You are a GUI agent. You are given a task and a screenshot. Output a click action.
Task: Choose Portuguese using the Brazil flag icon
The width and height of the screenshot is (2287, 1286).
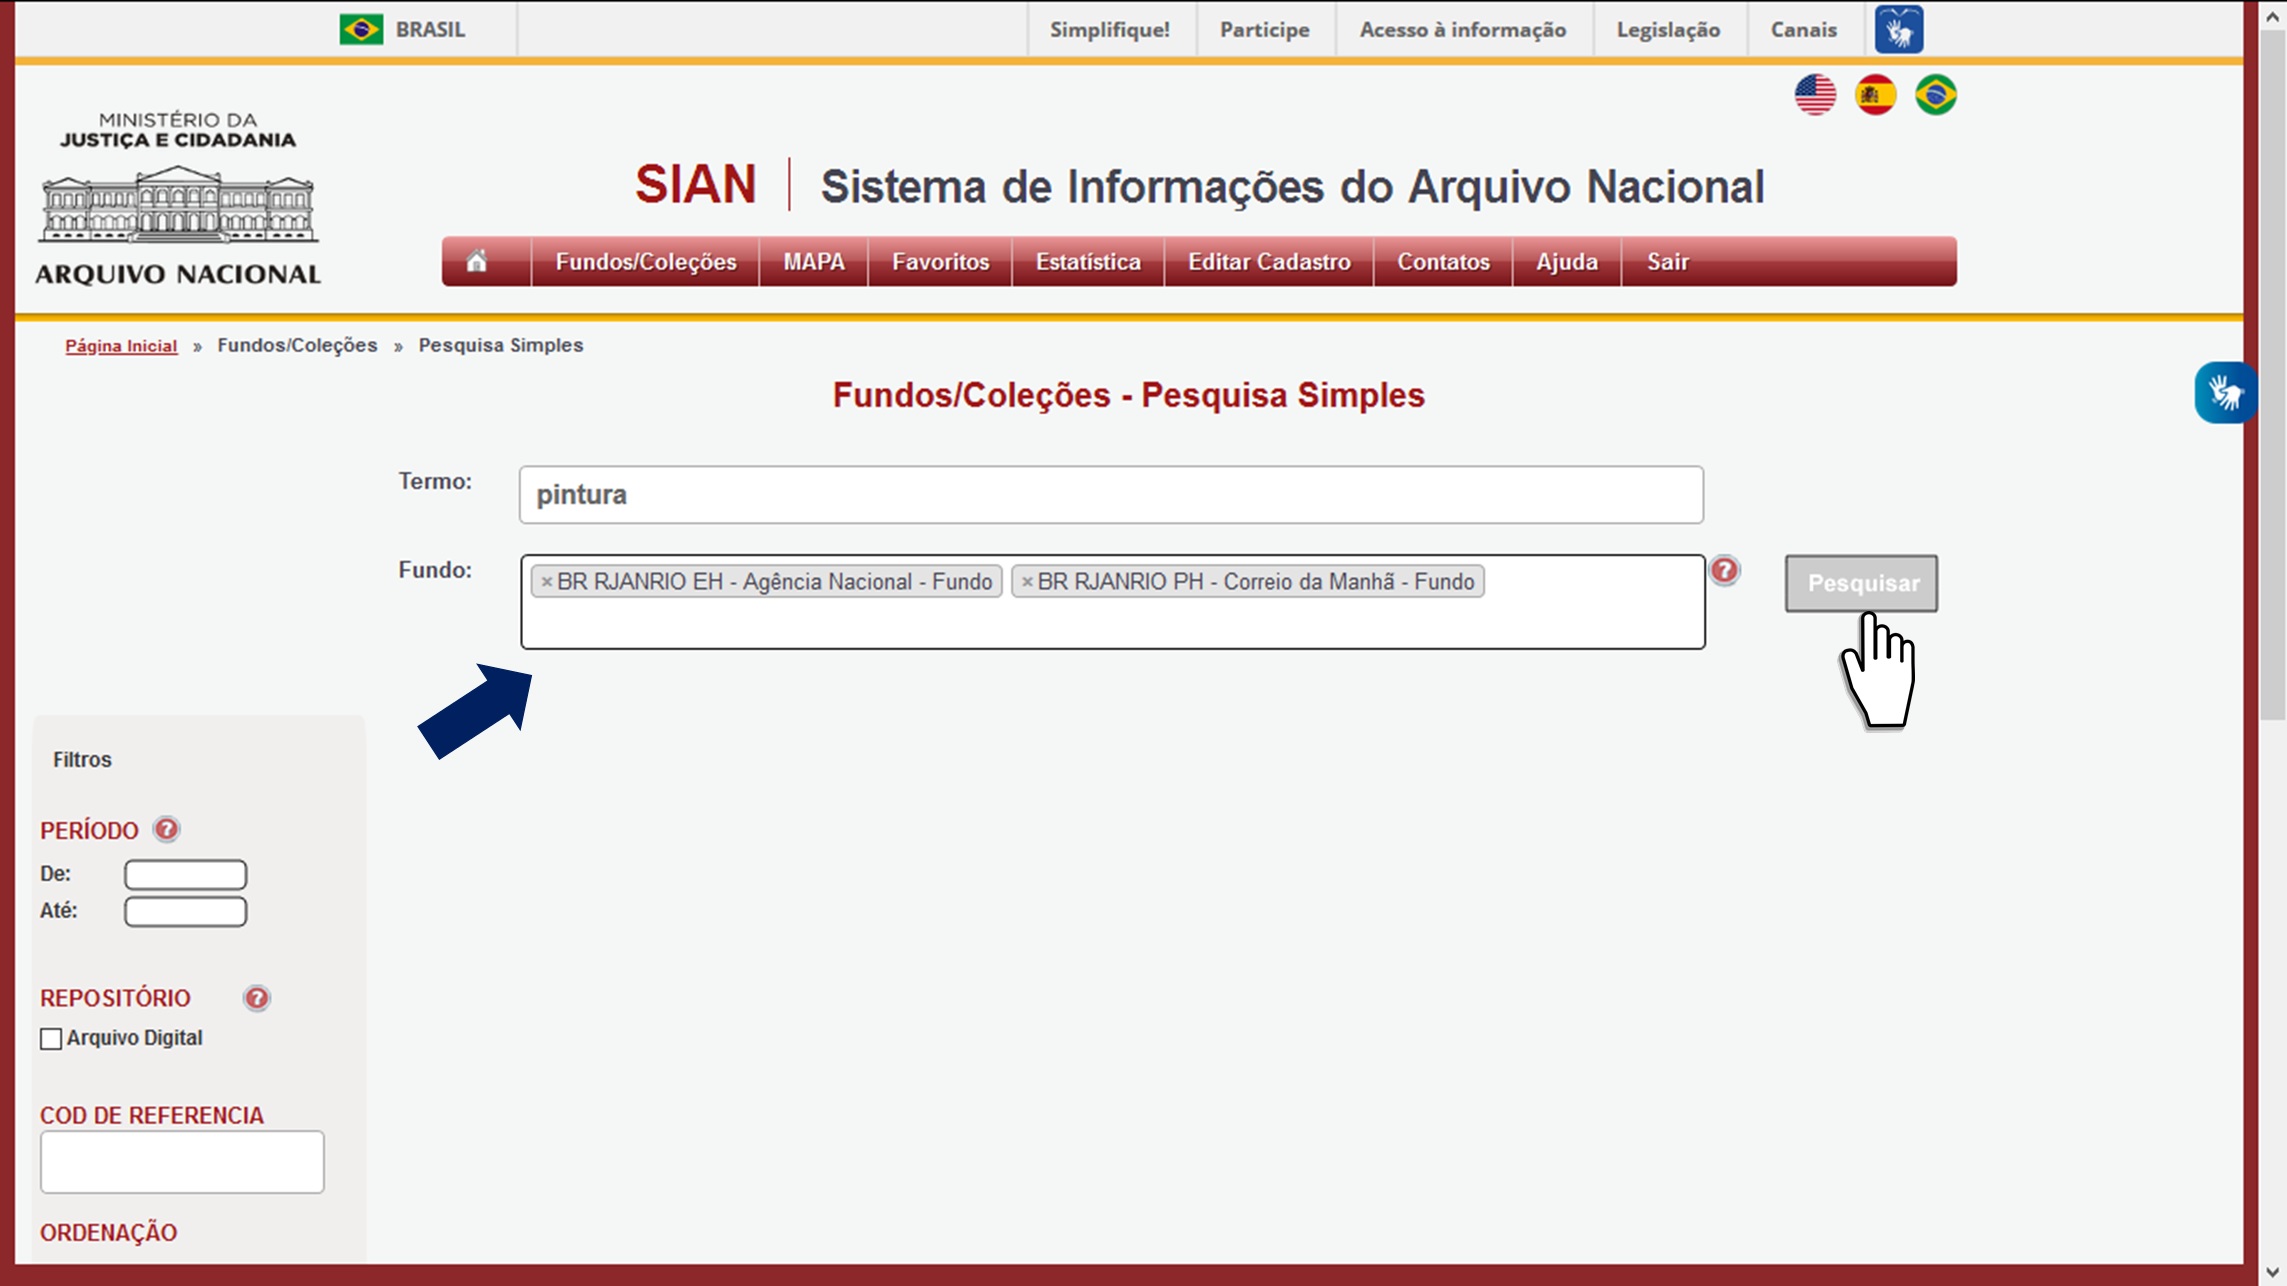[x=1936, y=94]
